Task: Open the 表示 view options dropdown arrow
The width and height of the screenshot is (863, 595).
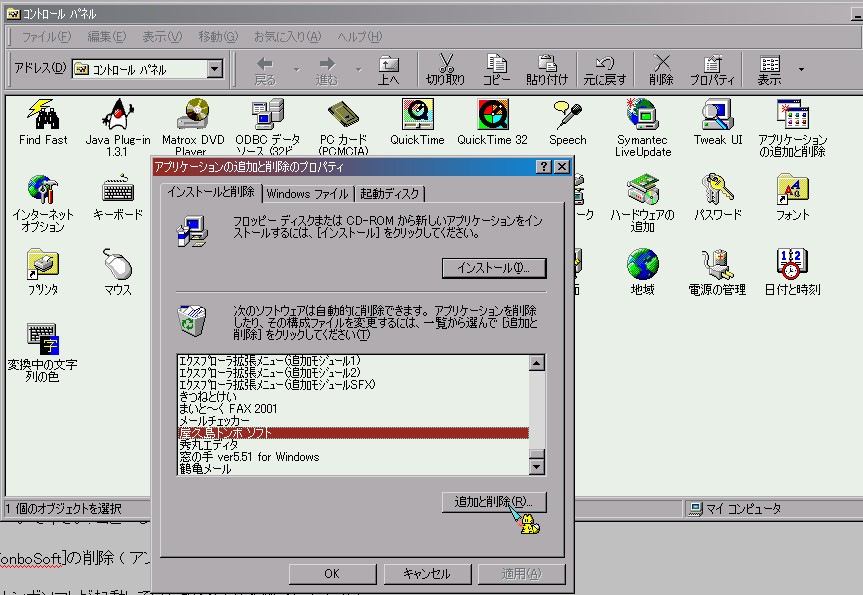Action: click(x=801, y=69)
